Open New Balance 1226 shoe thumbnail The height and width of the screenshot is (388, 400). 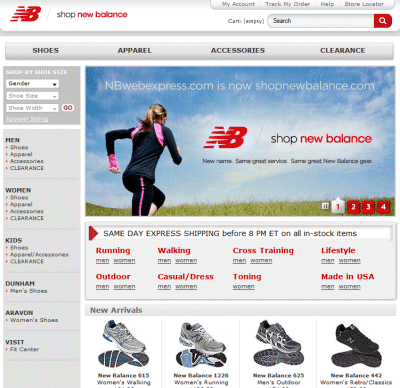(x=201, y=345)
